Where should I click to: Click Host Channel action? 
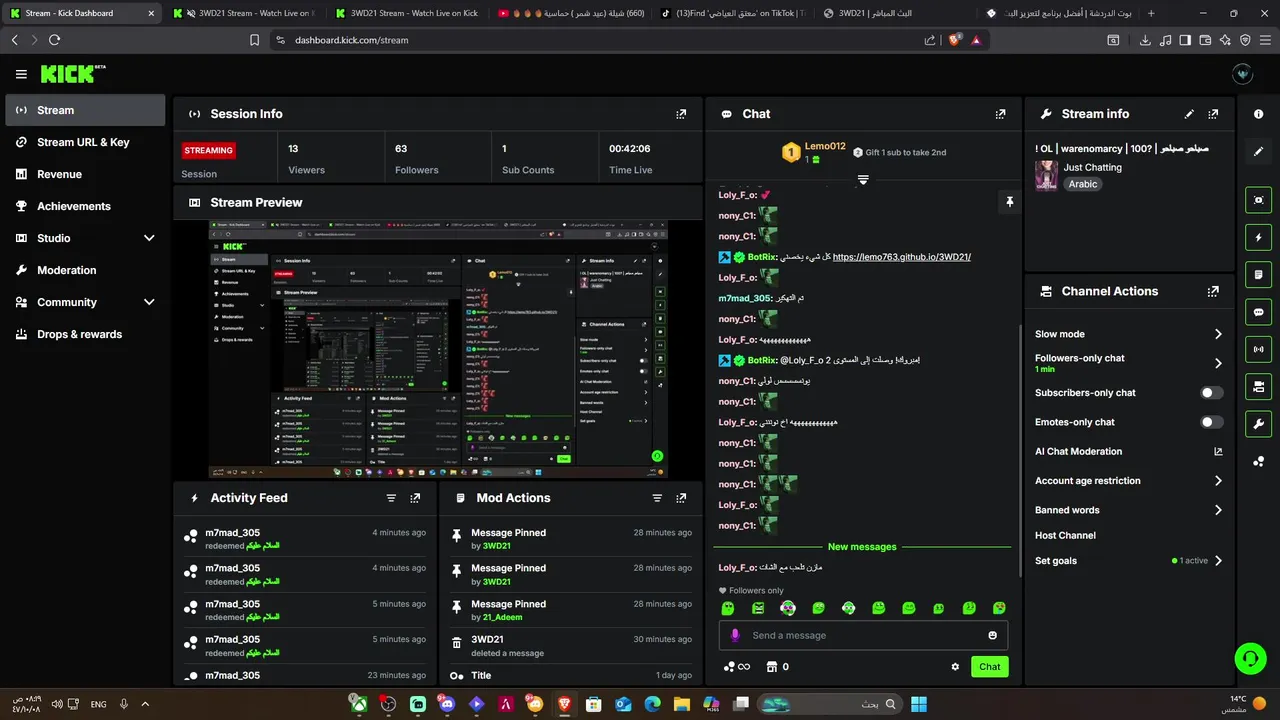(x=1065, y=536)
